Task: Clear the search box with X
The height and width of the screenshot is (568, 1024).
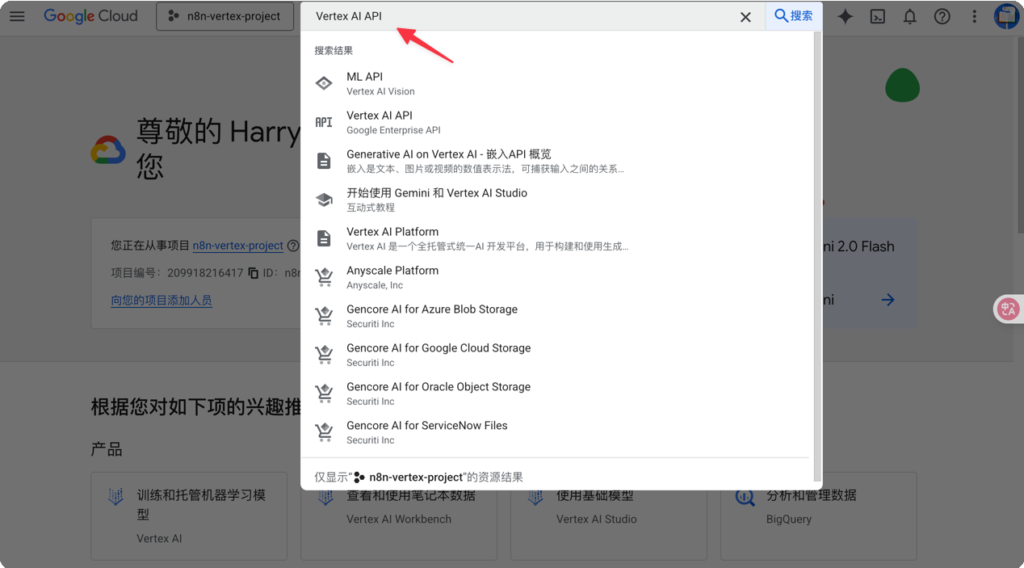Action: tap(745, 17)
